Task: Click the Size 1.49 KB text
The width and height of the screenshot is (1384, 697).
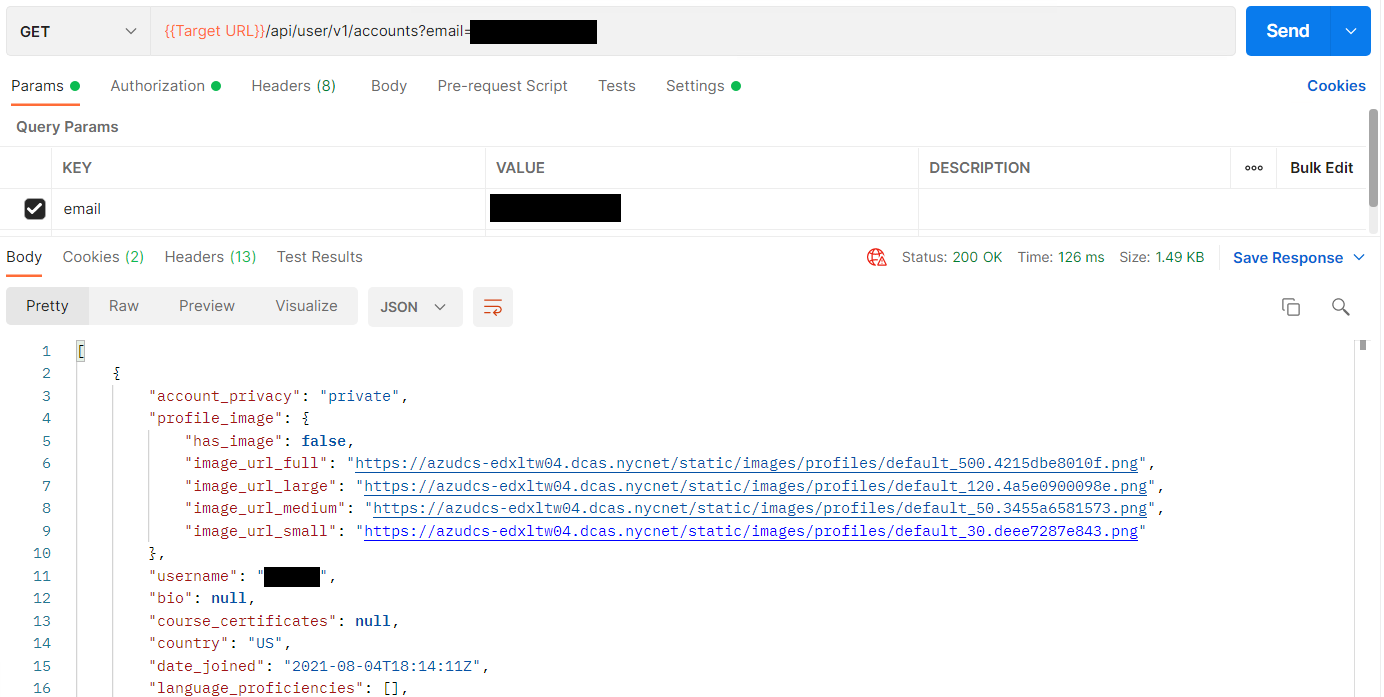Action: [1162, 257]
